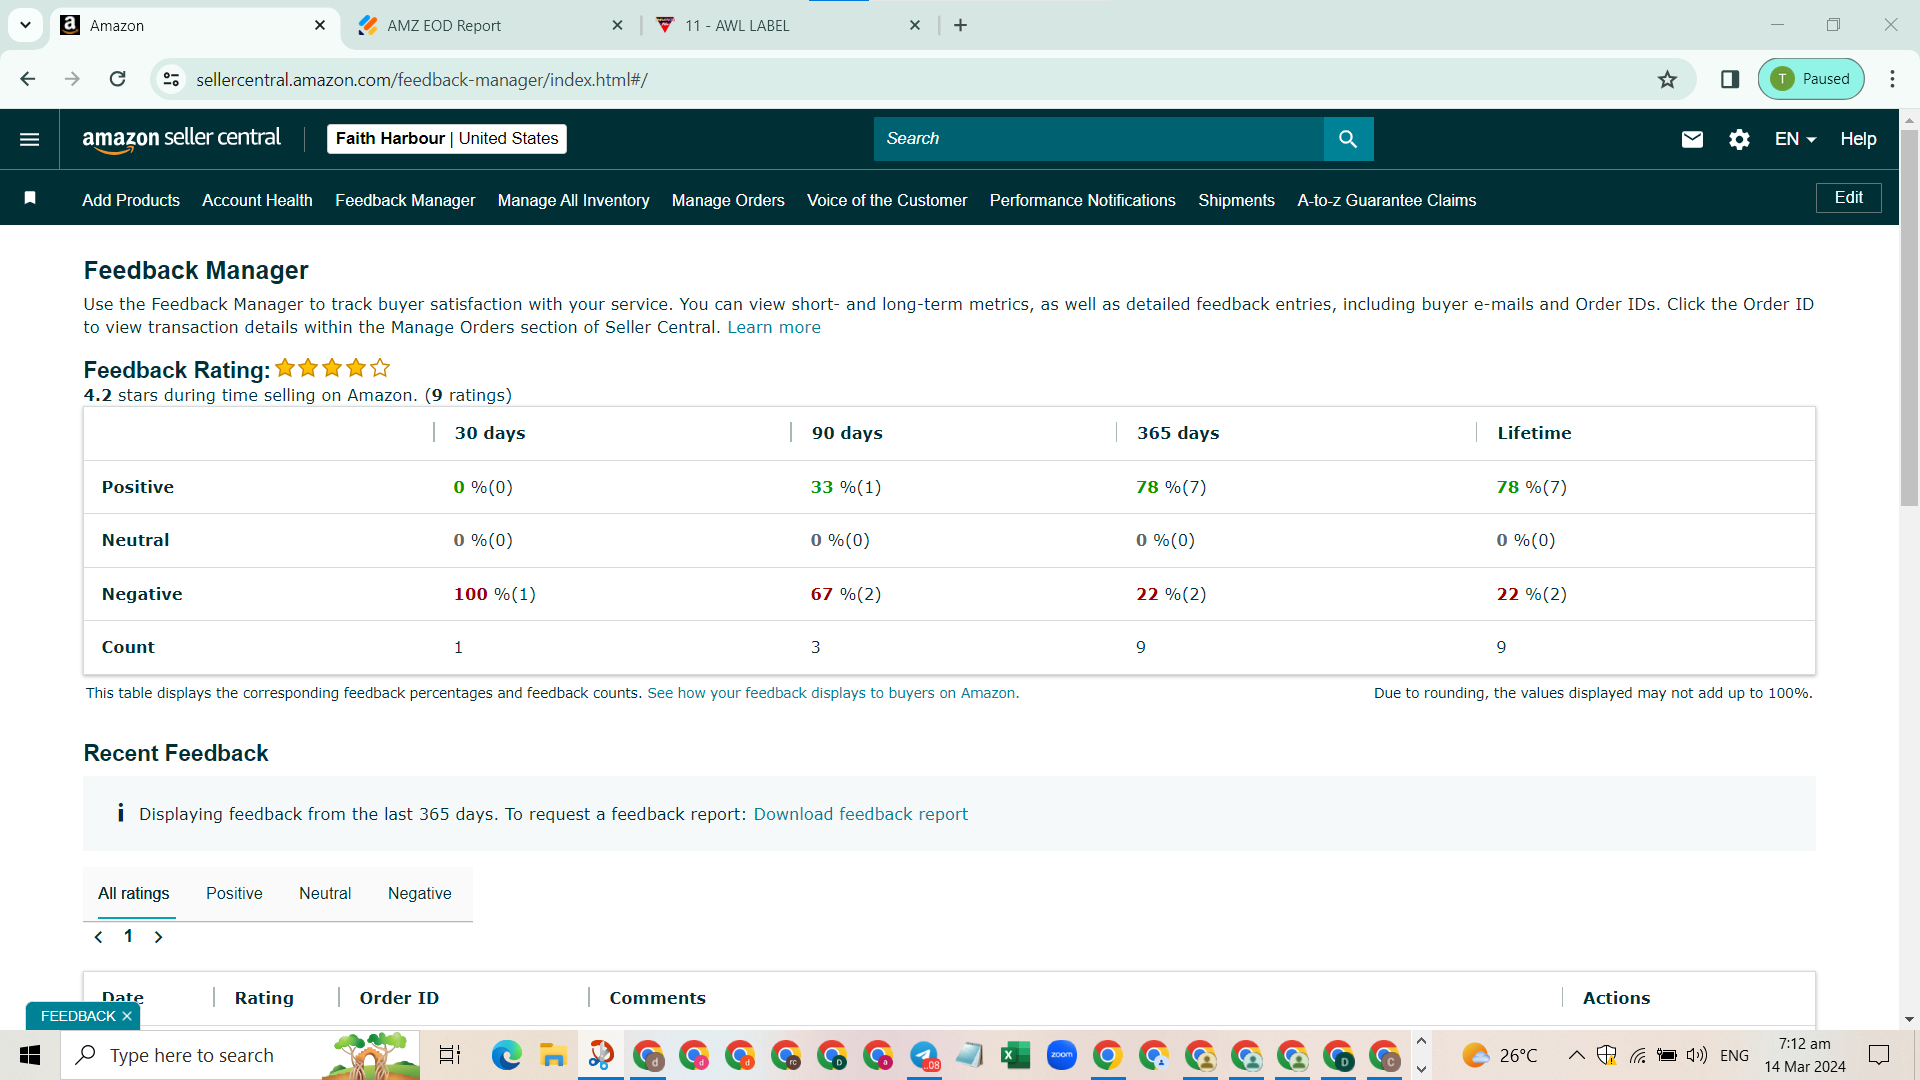The width and height of the screenshot is (1920, 1080).
Task: Go to next feedback page
Action: [158, 937]
